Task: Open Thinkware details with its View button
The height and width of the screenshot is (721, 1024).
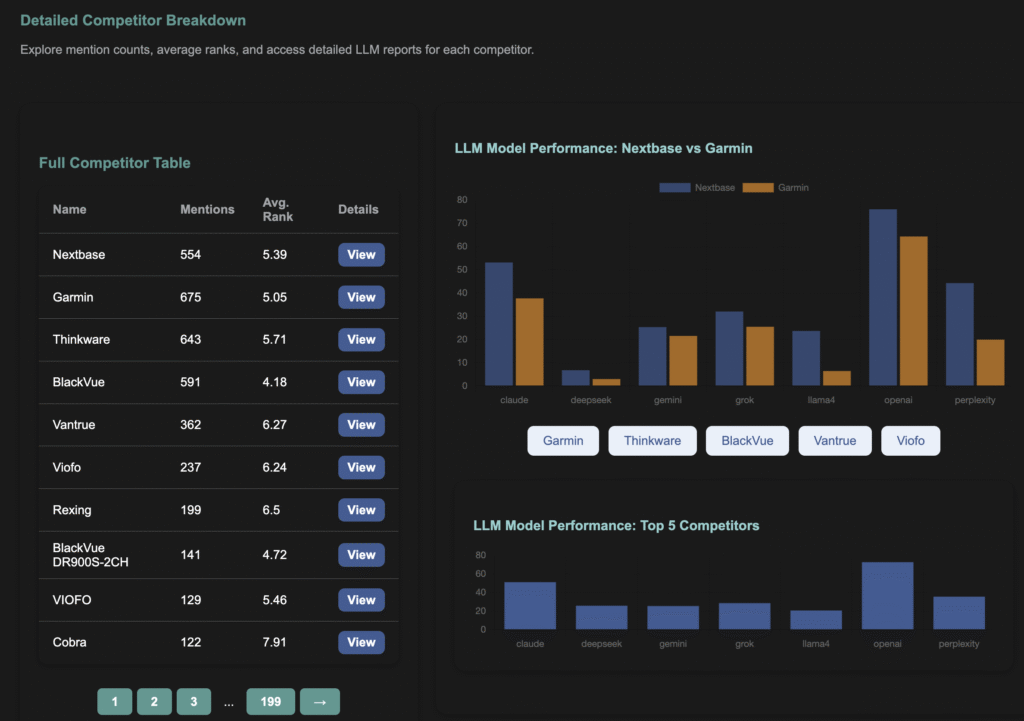Action: click(x=361, y=340)
